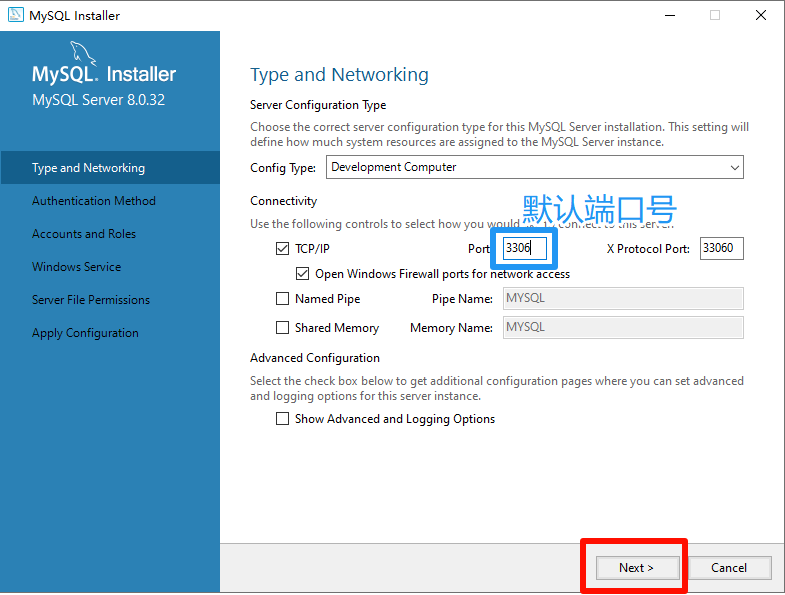Click the Type and Networking heading
Image resolution: width=785 pixels, height=595 pixels.
point(339,75)
